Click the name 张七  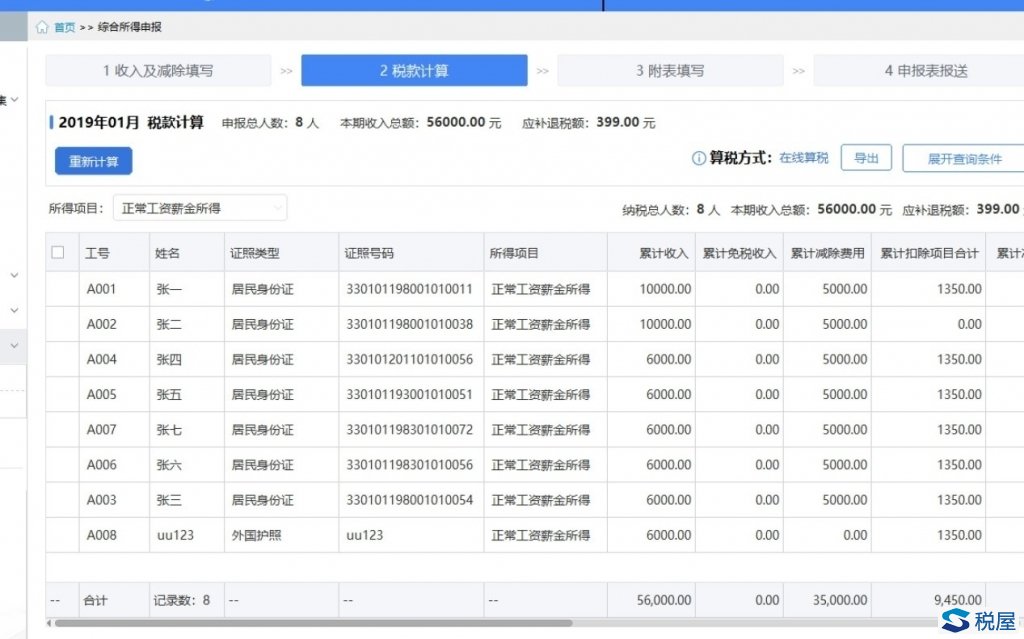coord(169,430)
